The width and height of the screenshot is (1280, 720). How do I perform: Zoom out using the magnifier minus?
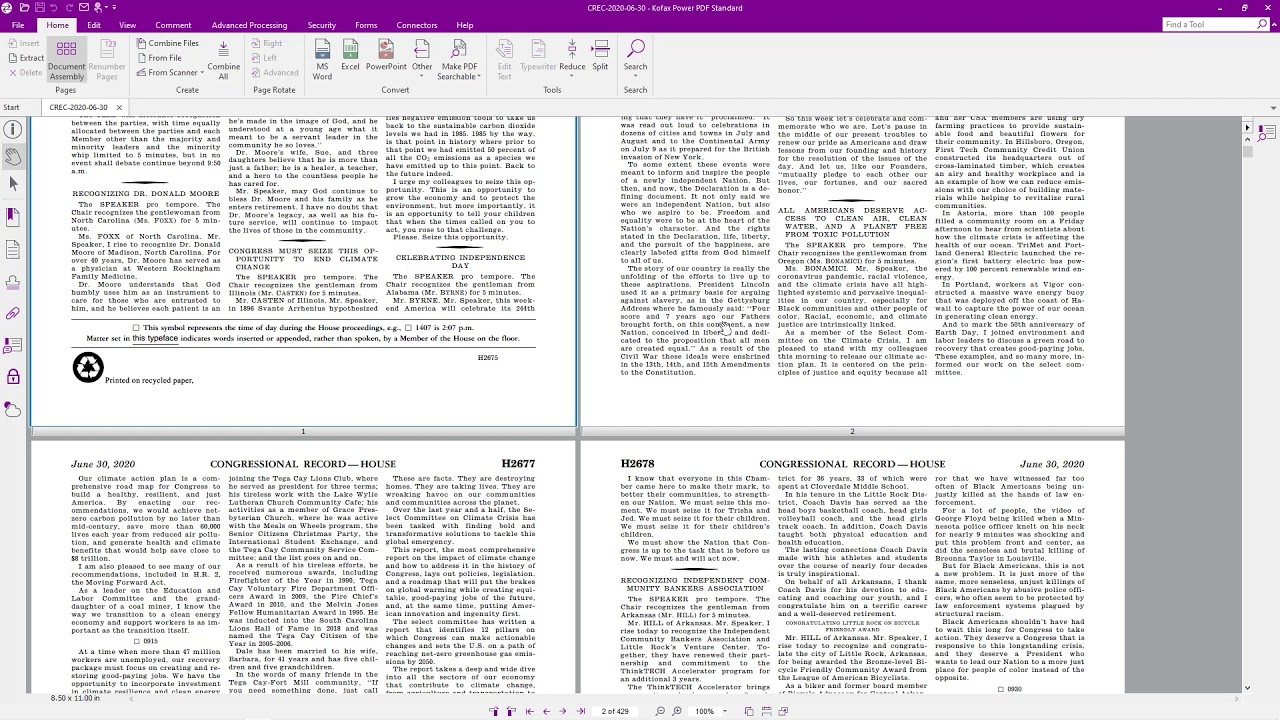pos(660,711)
